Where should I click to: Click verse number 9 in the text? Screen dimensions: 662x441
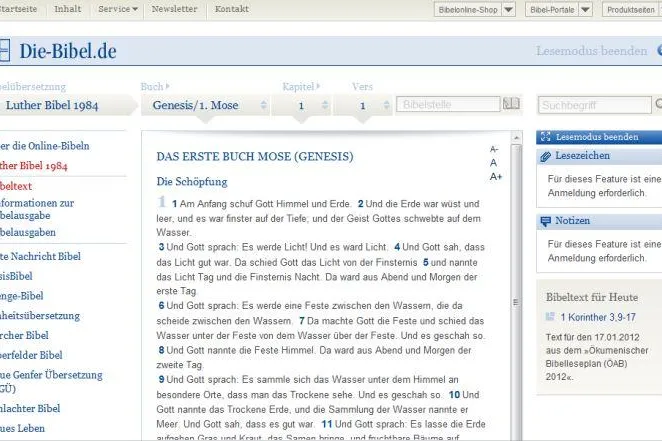click(x=161, y=379)
